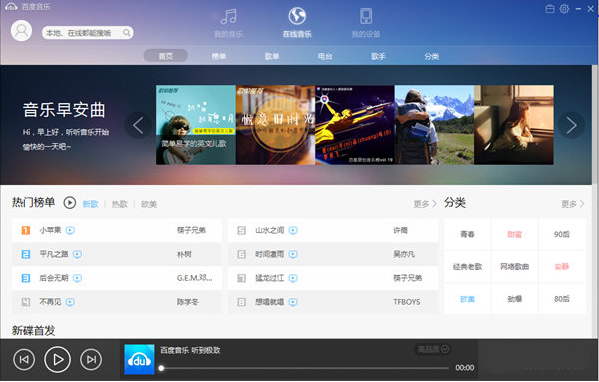
Task: Show next banner with right arrow
Action: pos(571,125)
